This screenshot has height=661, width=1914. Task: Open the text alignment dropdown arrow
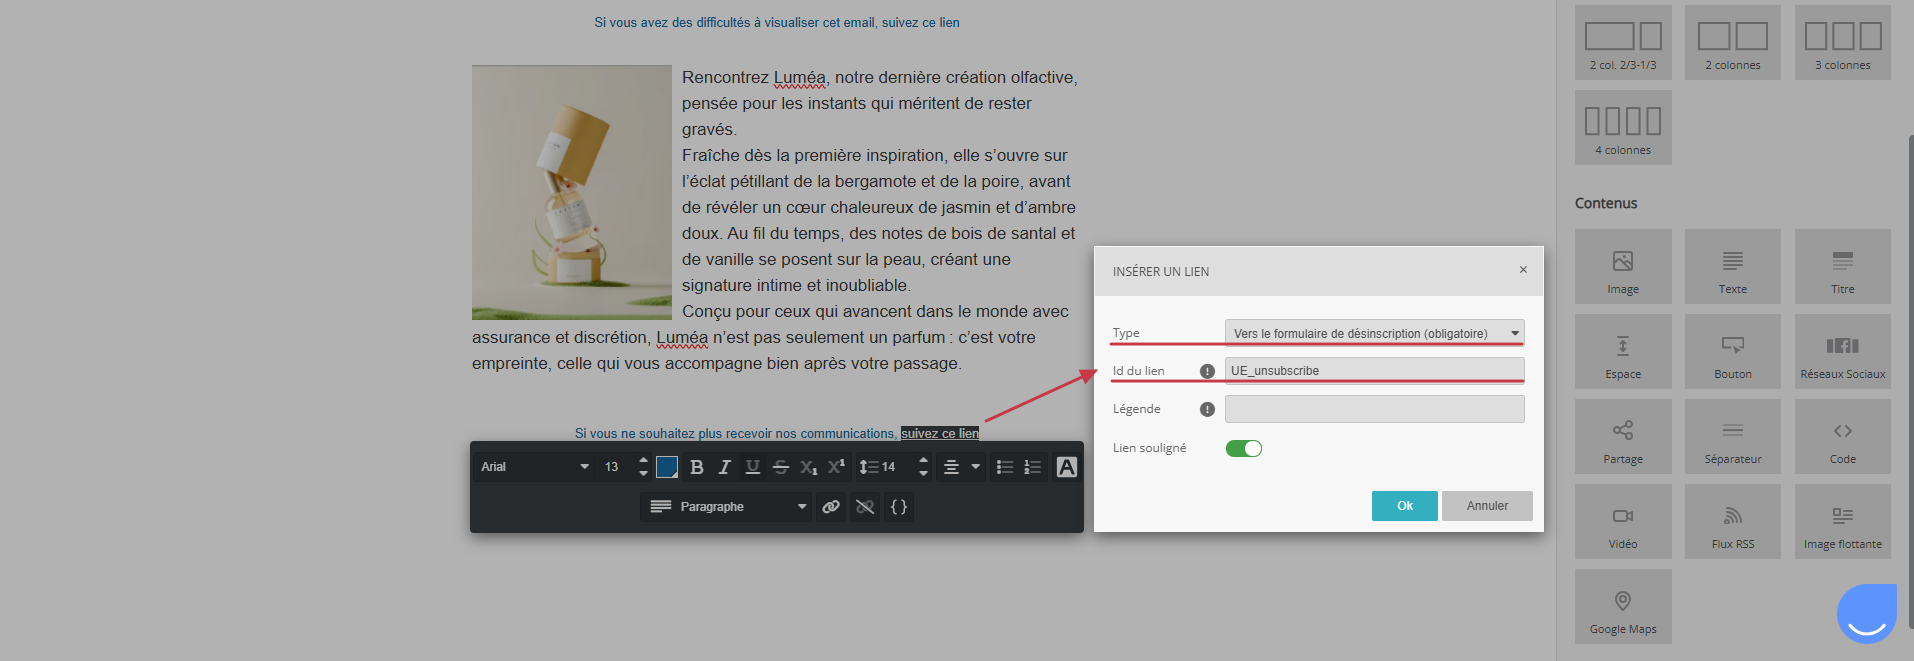tap(976, 467)
